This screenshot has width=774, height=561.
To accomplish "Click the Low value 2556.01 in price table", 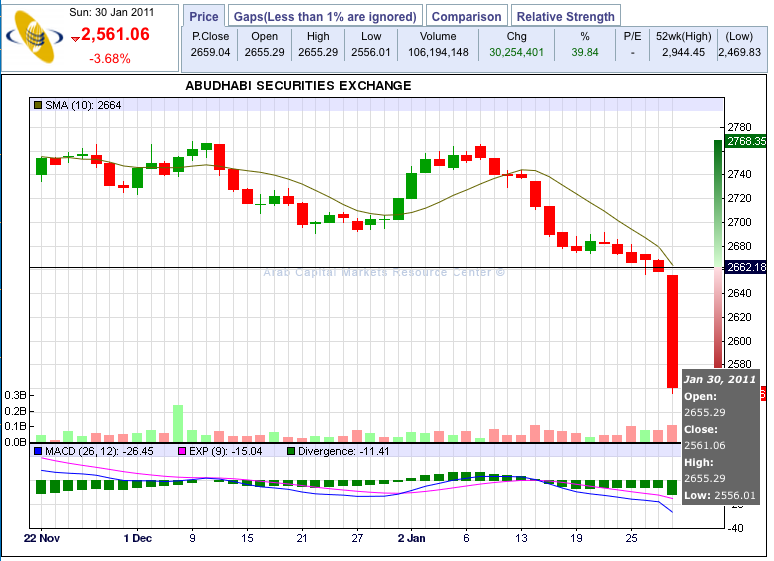I will click(x=371, y=52).
